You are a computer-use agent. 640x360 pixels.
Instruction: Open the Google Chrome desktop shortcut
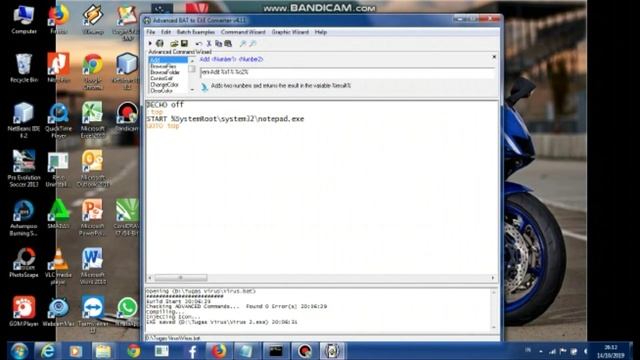tap(93, 71)
